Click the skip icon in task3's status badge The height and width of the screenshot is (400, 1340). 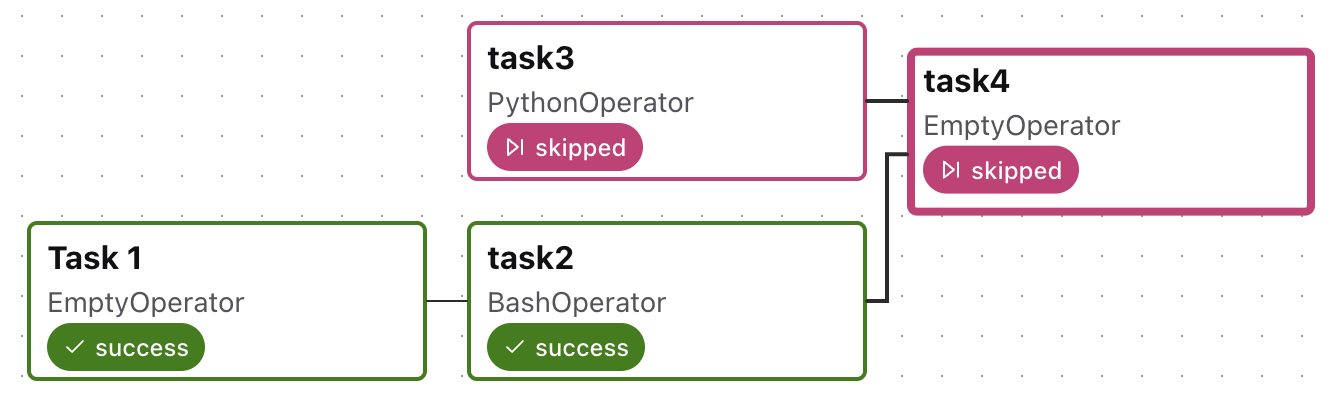coord(515,148)
